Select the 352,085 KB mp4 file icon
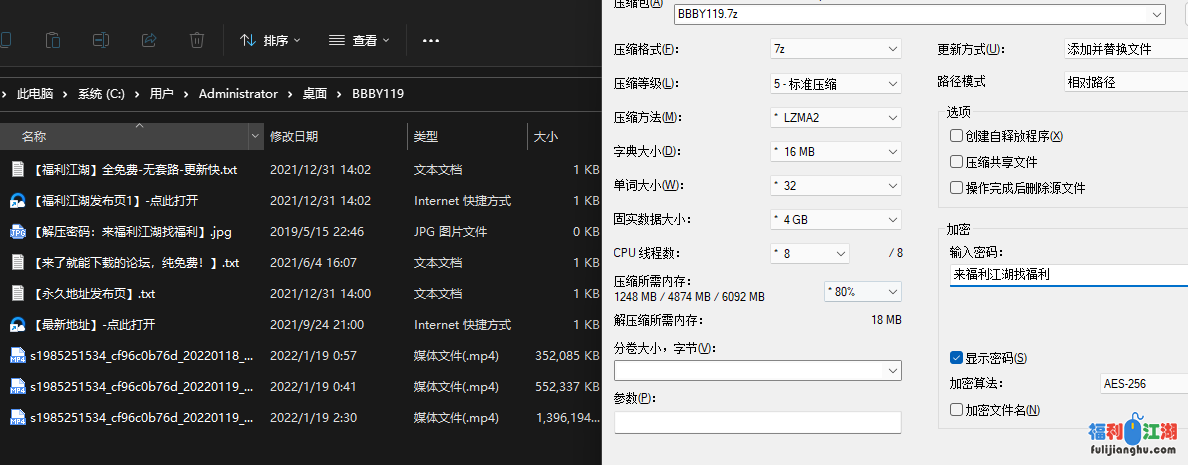Image resolution: width=1188 pixels, height=465 pixels. point(17,355)
